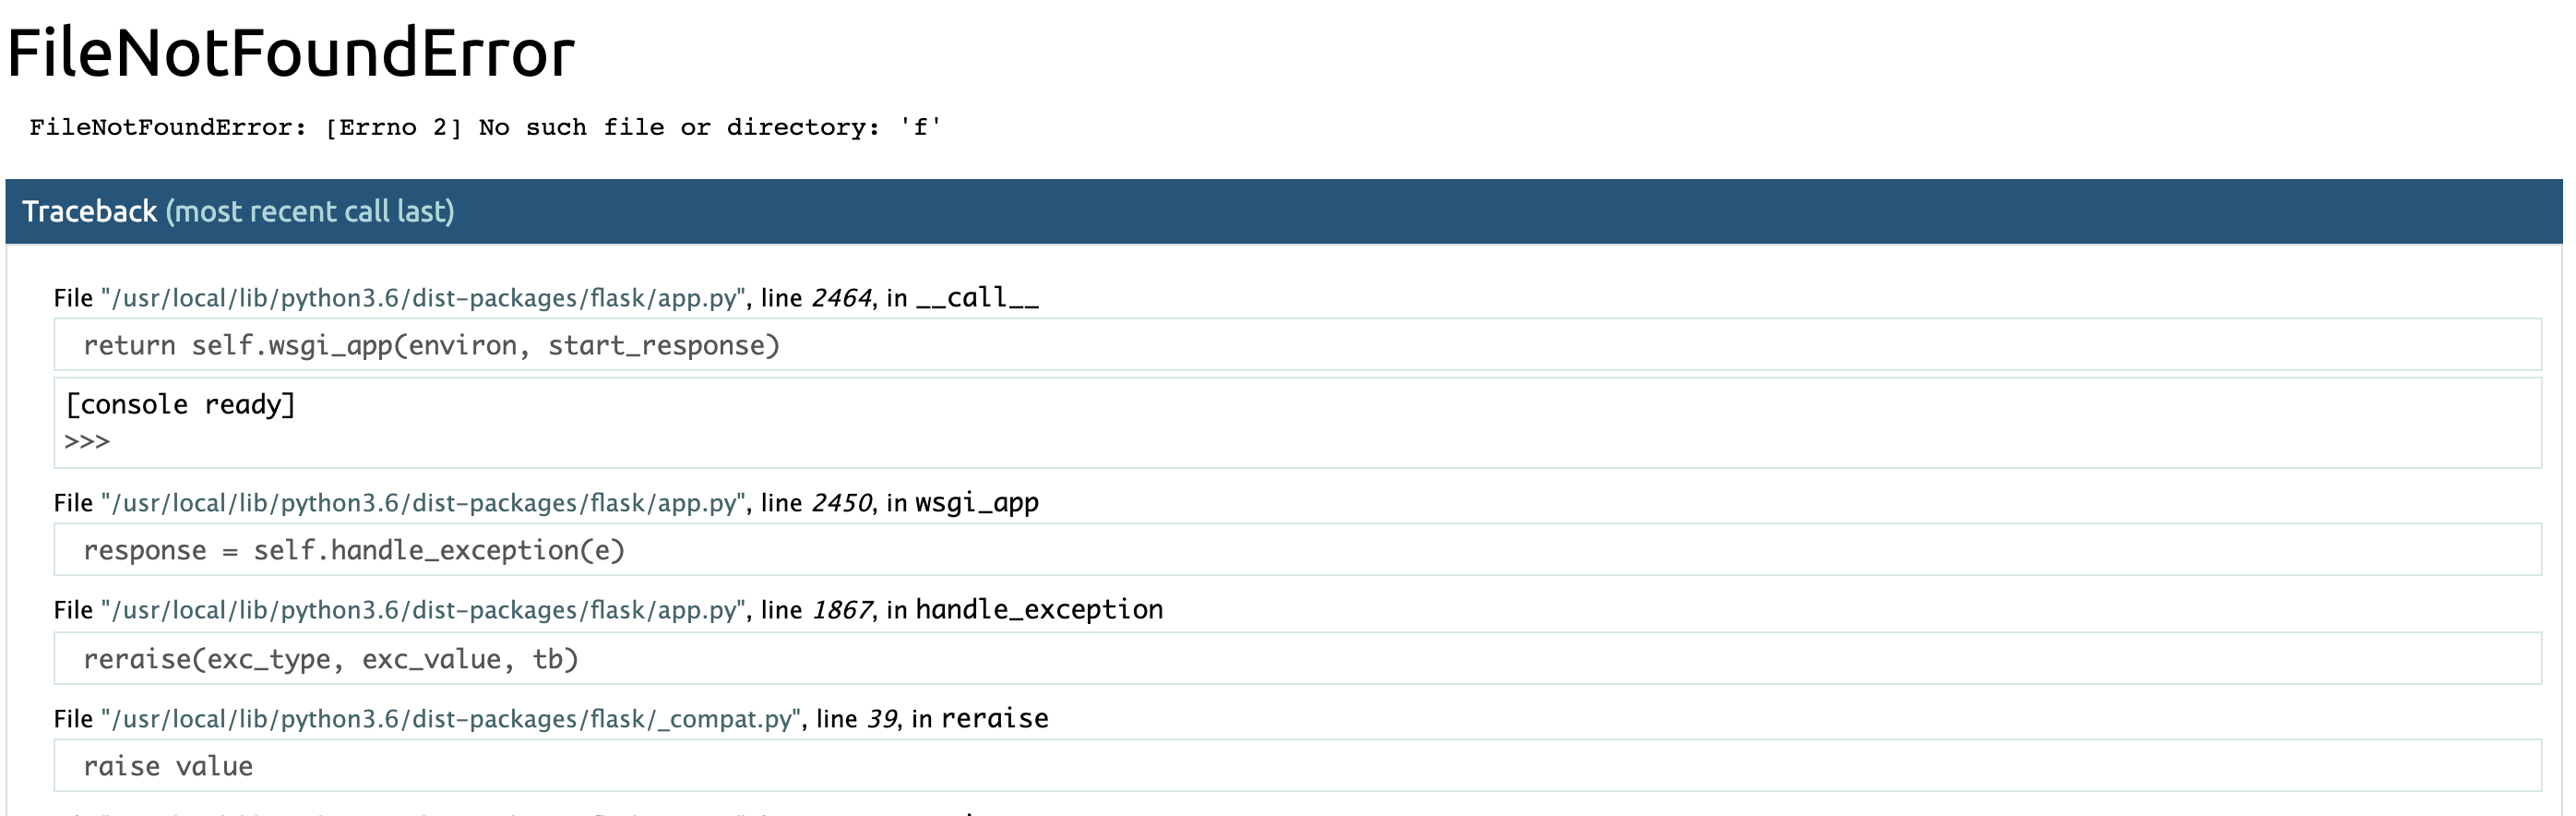The height and width of the screenshot is (816, 2576).
Task: Click the FileNotFoundError page heading
Action: [x=291, y=52]
